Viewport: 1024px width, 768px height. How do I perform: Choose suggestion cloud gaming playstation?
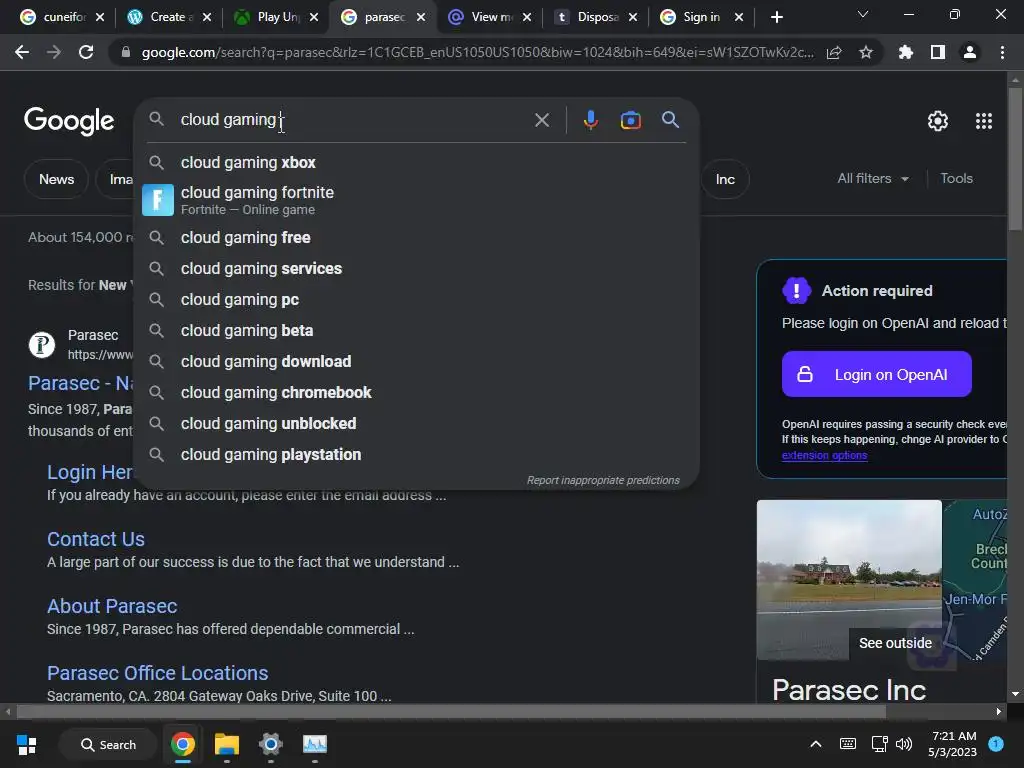coord(417,455)
